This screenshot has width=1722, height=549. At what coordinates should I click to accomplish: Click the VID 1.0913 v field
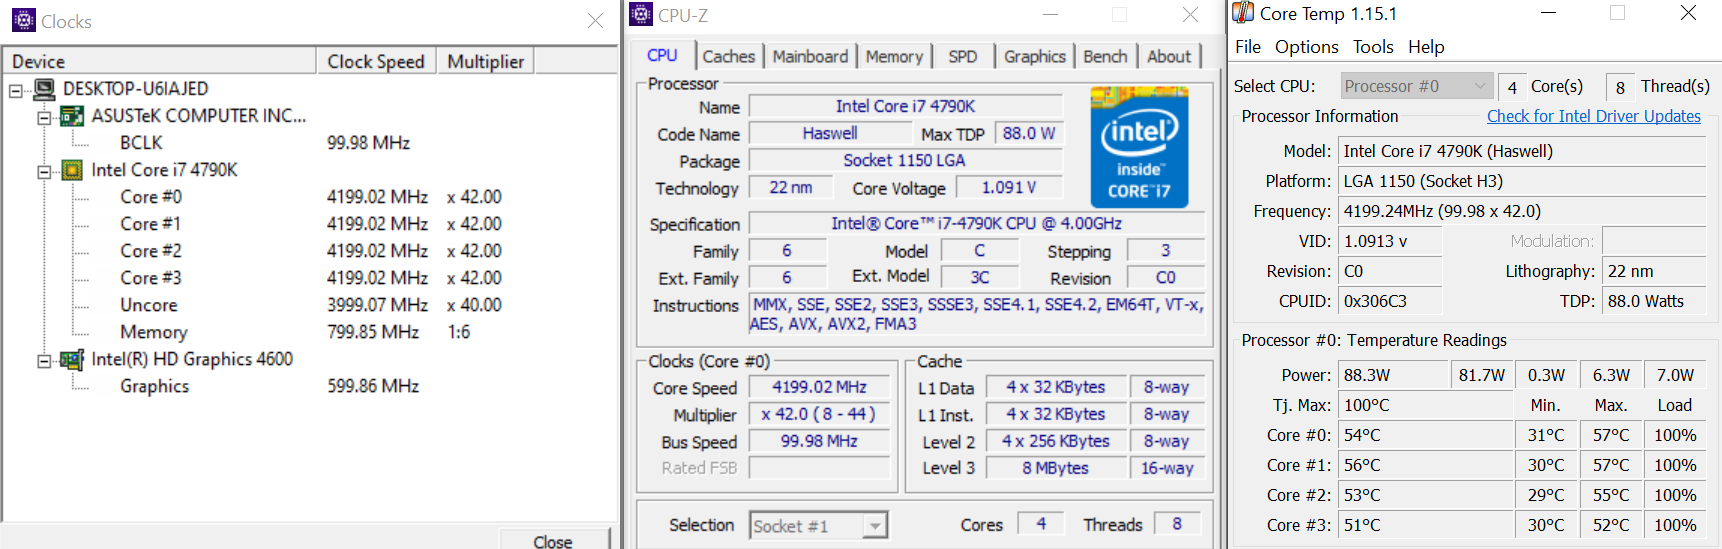coord(1390,241)
